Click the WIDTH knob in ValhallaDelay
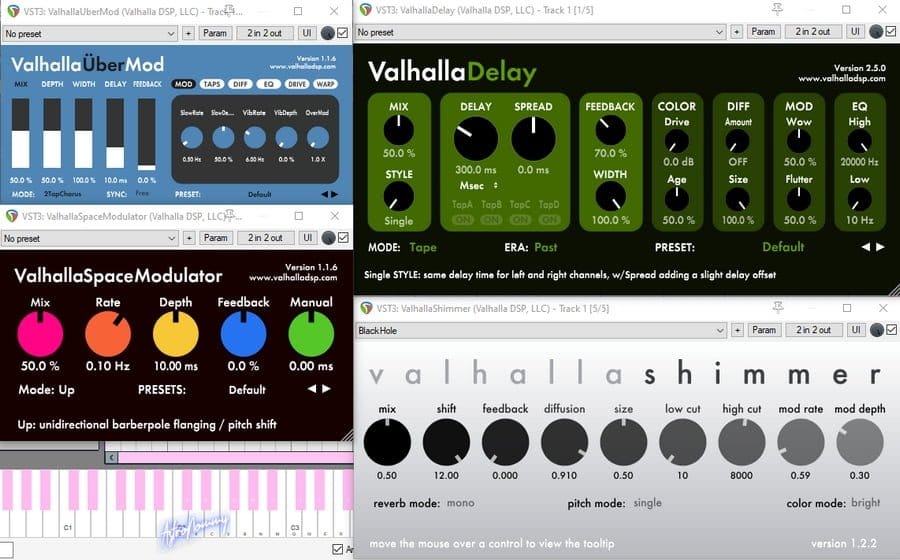 tap(610, 197)
